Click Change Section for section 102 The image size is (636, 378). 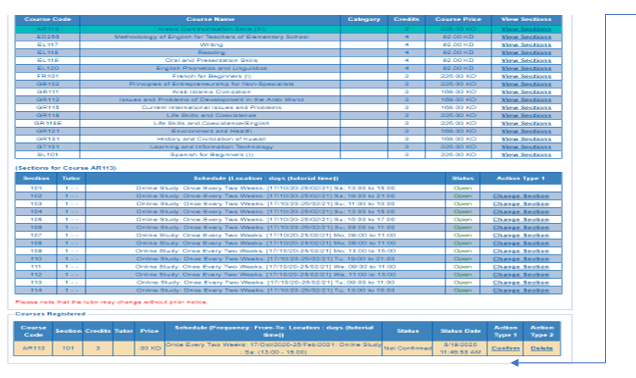[521, 196]
